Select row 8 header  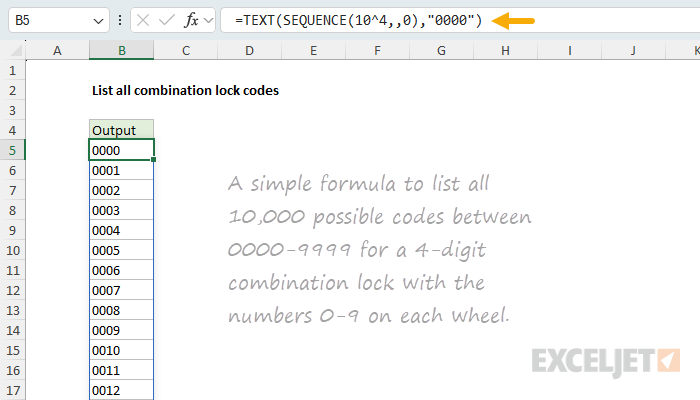[12, 210]
